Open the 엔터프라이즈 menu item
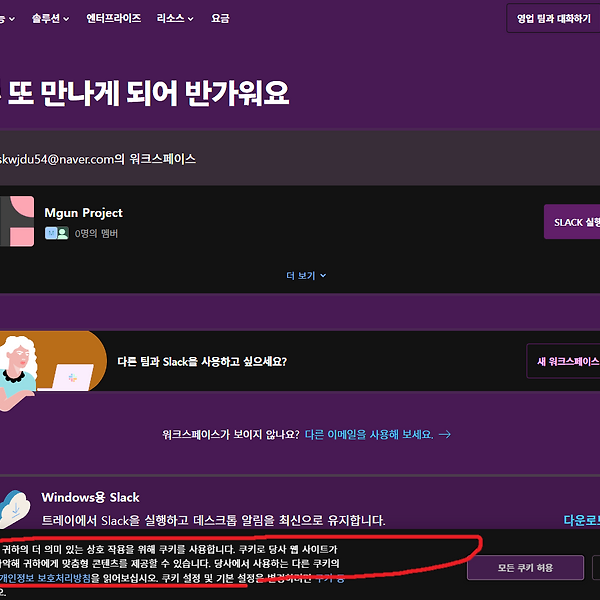600x600 pixels. tap(114, 18)
